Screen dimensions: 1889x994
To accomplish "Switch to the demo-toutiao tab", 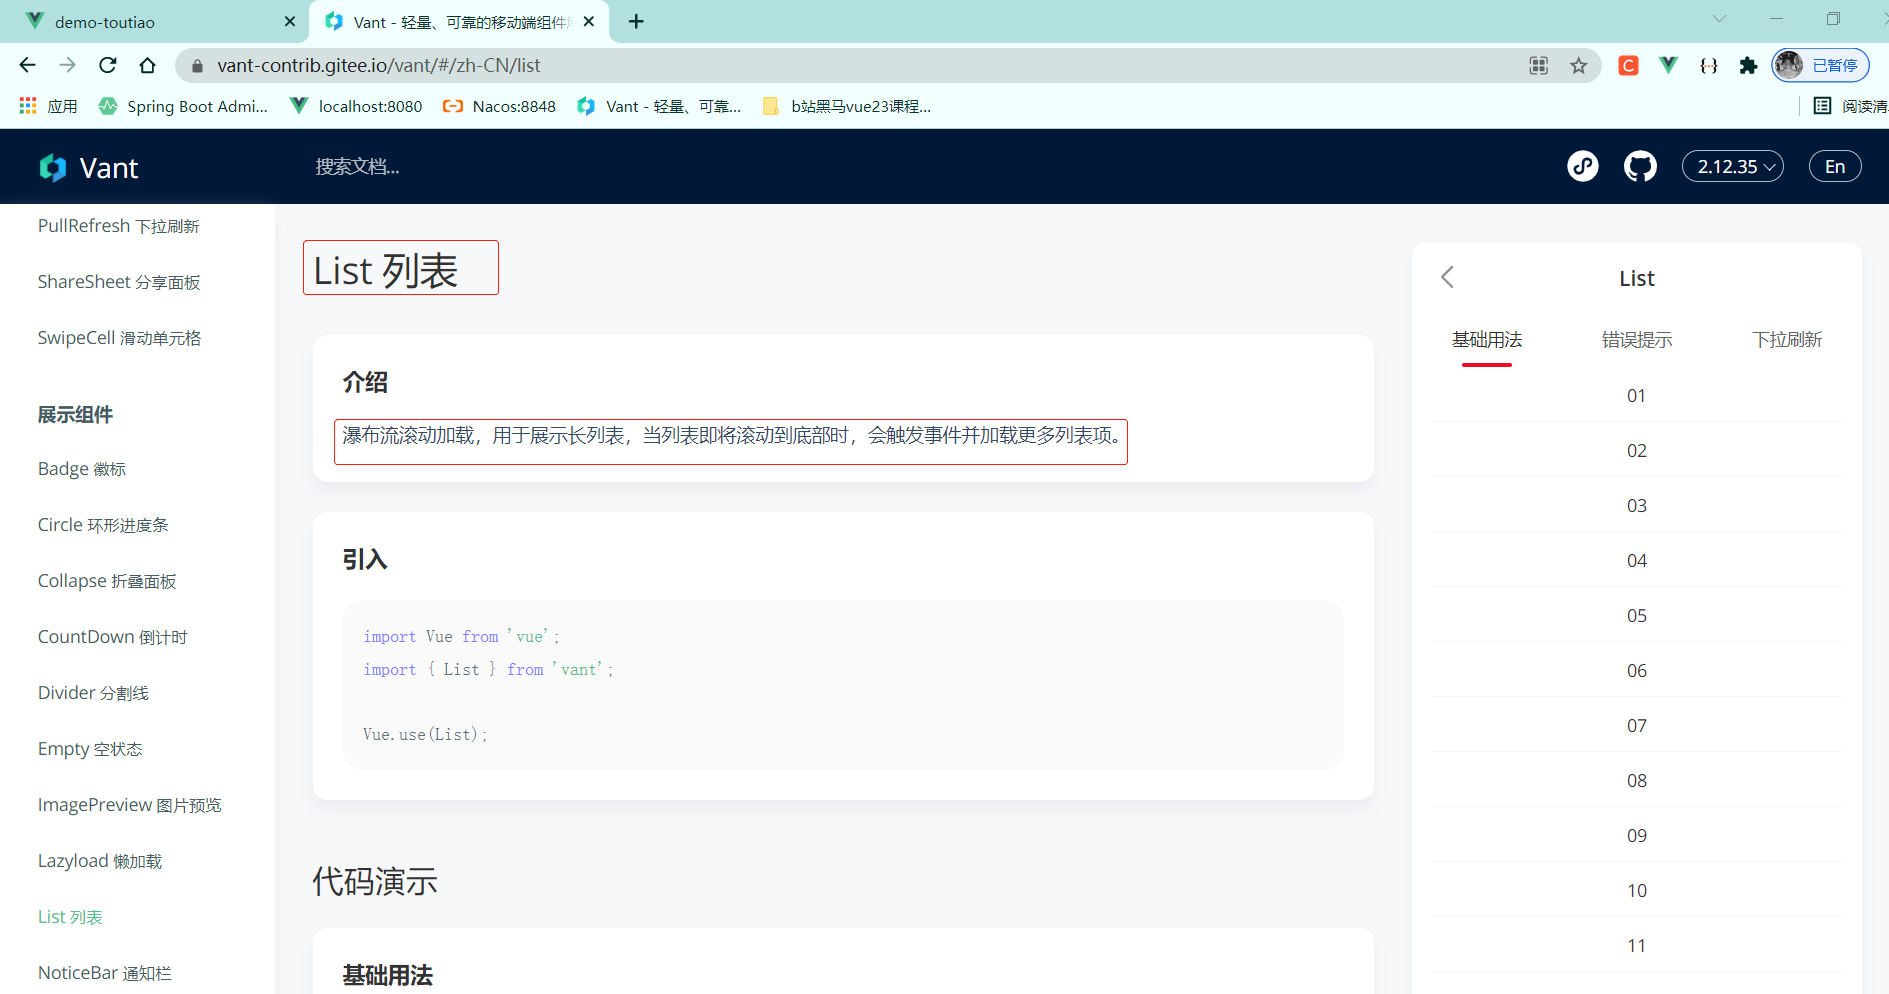I will pyautogui.click(x=155, y=21).
